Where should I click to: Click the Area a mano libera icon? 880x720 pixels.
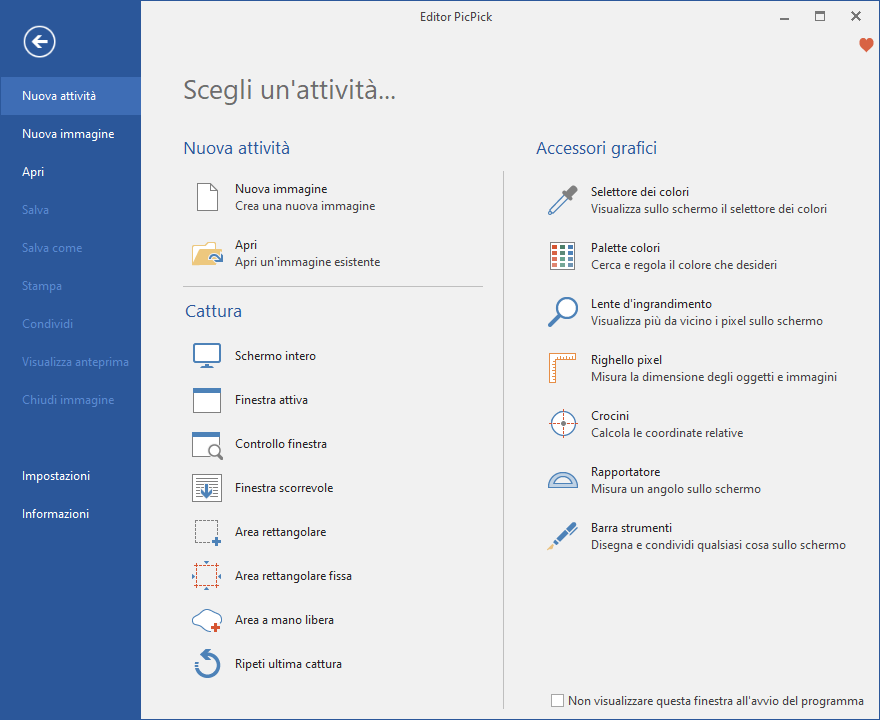pyautogui.click(x=207, y=620)
